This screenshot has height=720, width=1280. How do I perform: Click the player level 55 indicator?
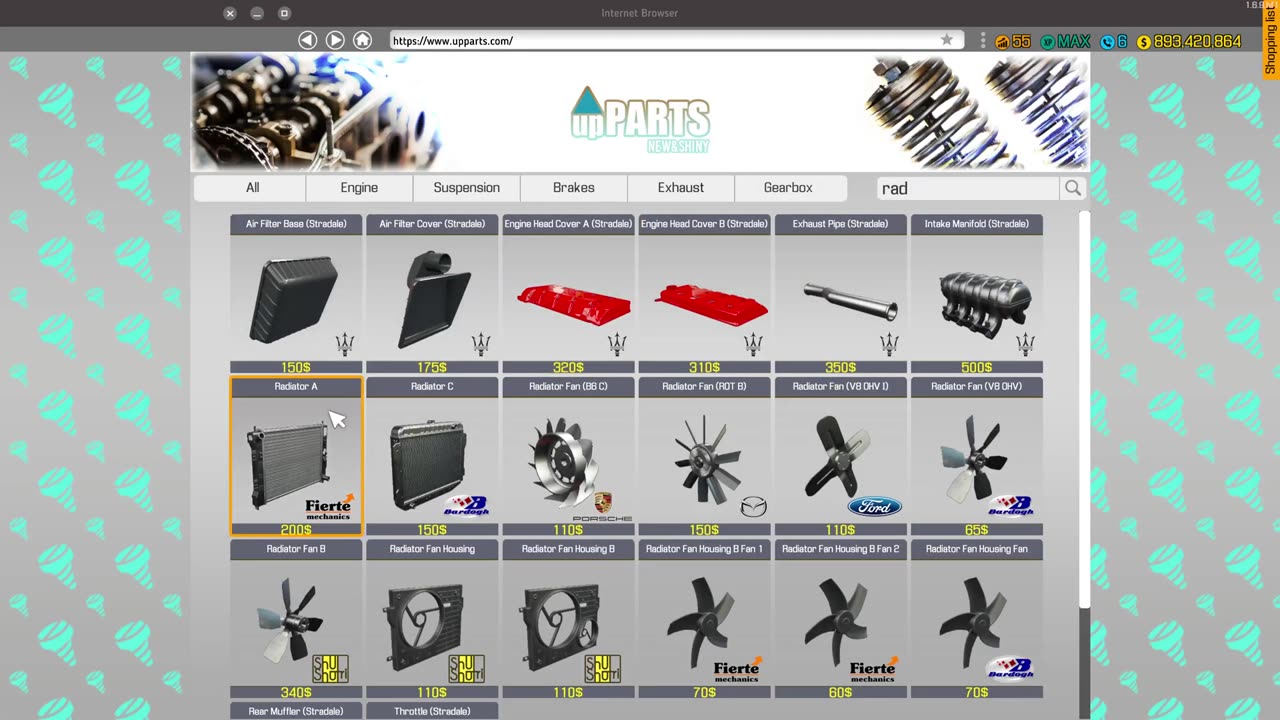(x=1013, y=42)
